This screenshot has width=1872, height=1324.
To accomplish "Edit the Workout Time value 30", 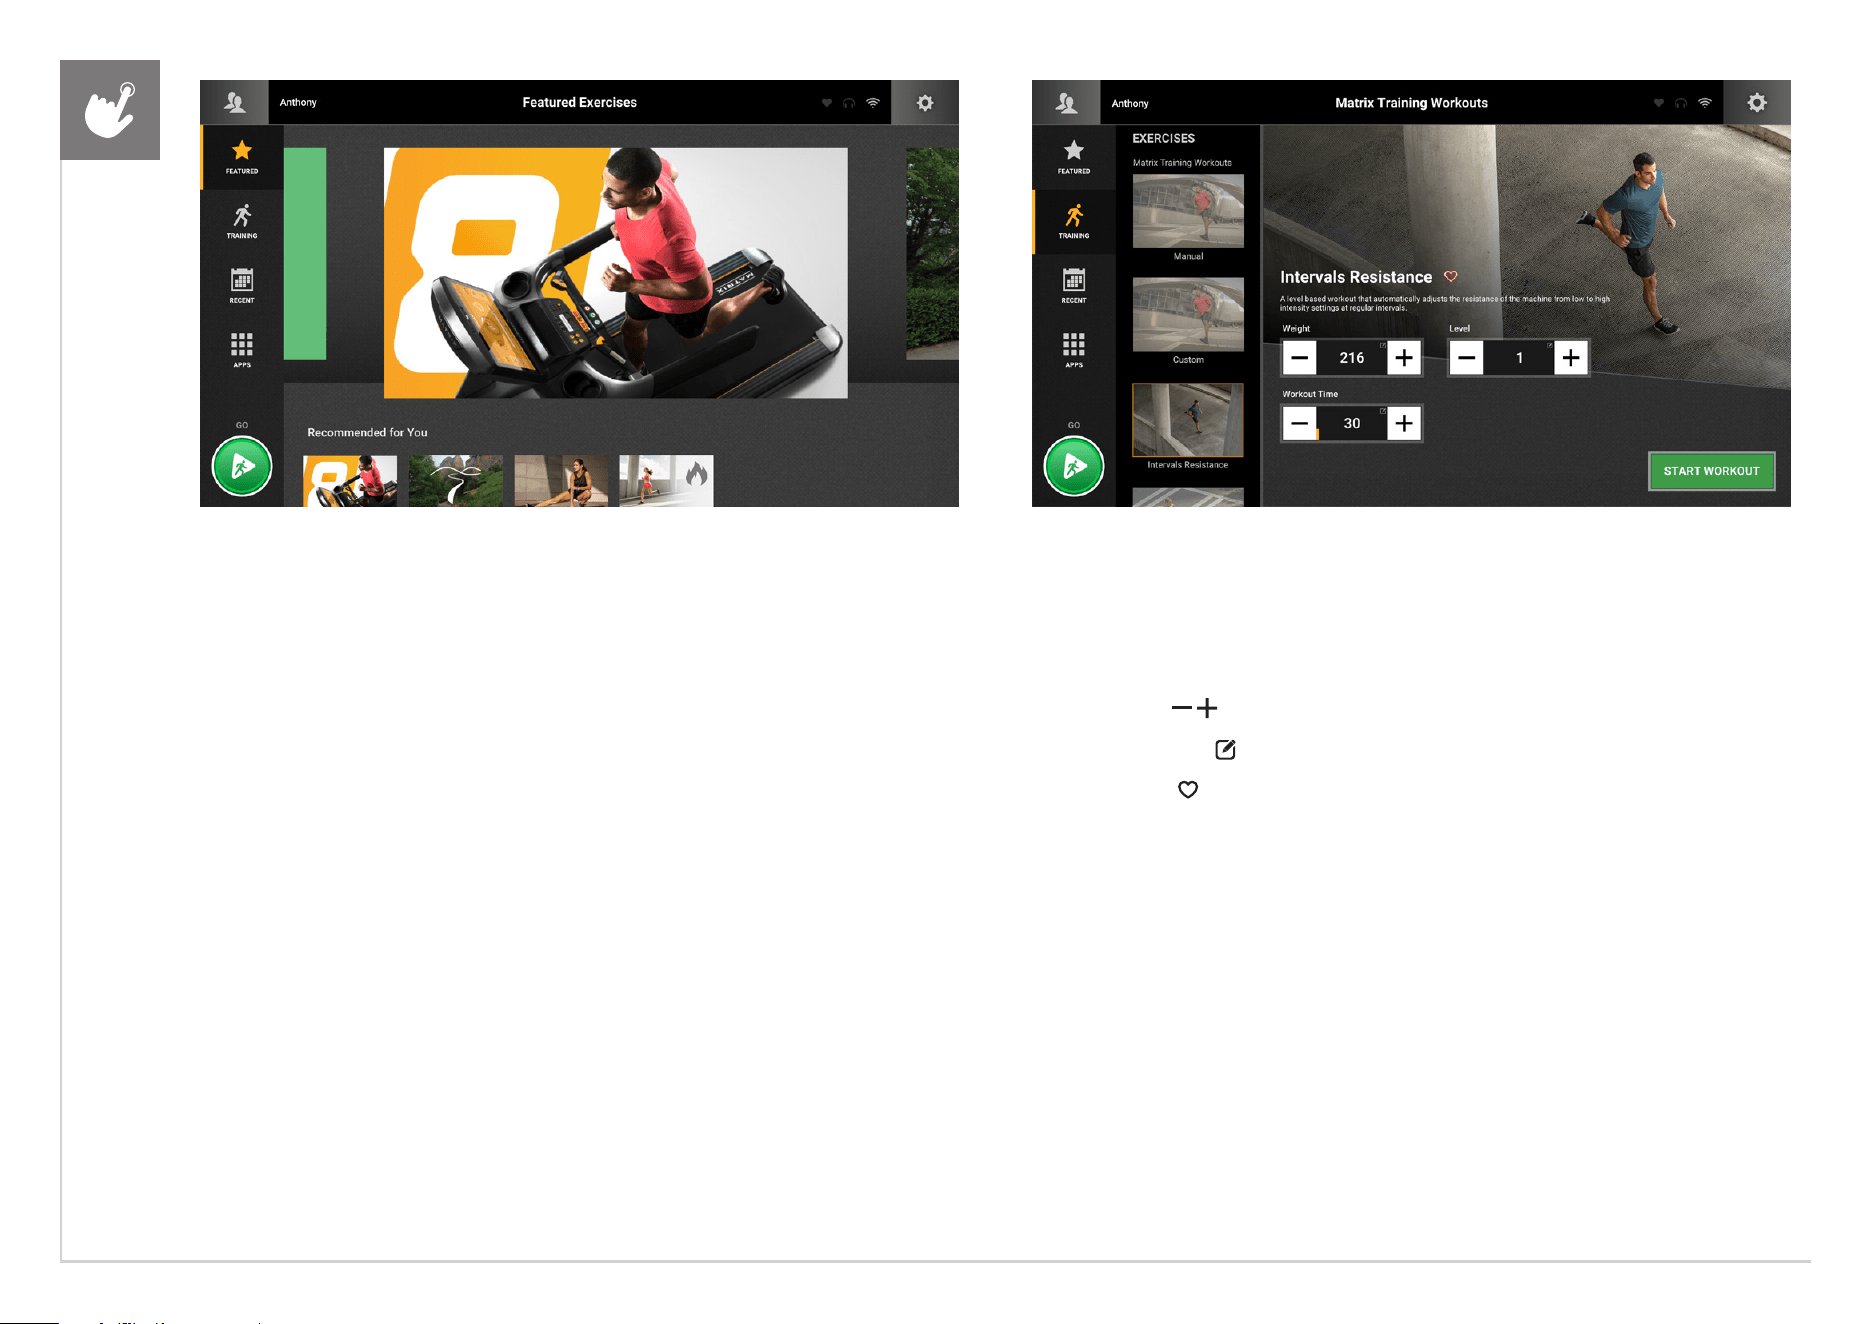I will click(1352, 423).
